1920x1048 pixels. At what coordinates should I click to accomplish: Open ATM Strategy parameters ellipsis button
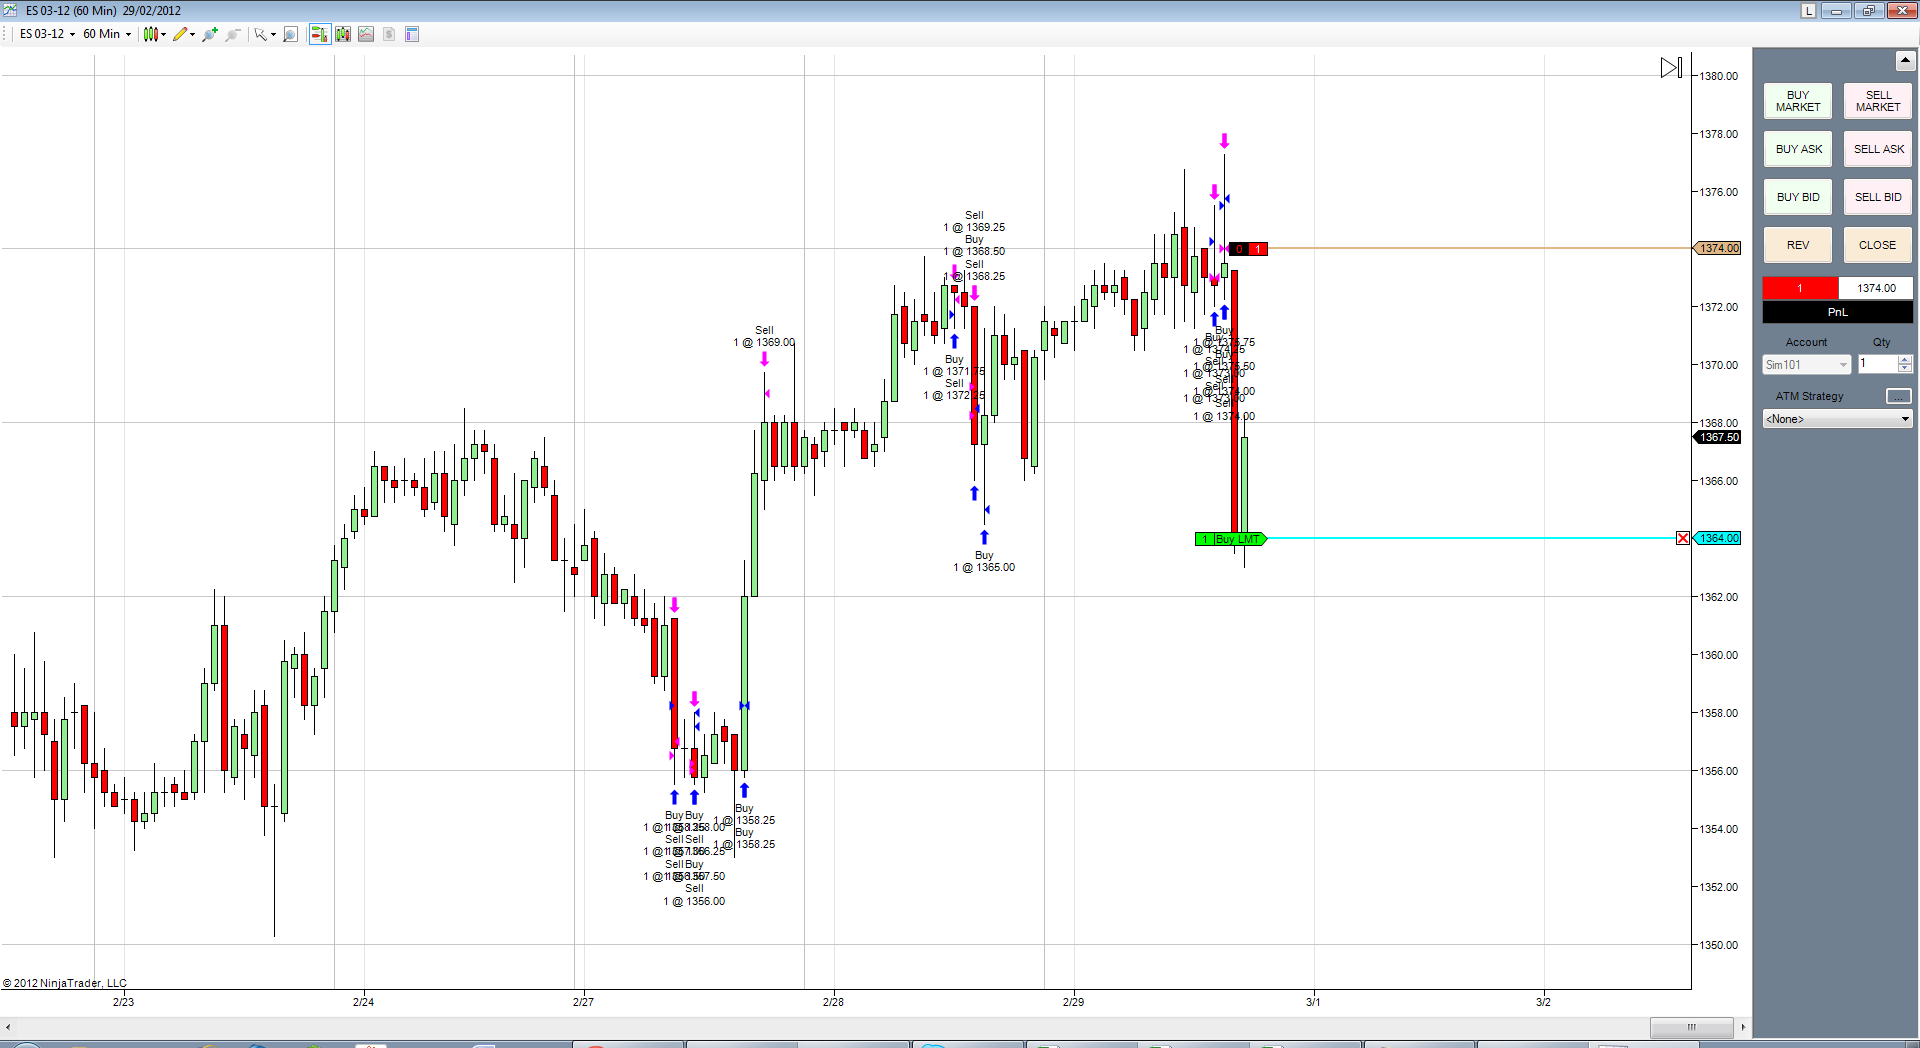click(1899, 396)
